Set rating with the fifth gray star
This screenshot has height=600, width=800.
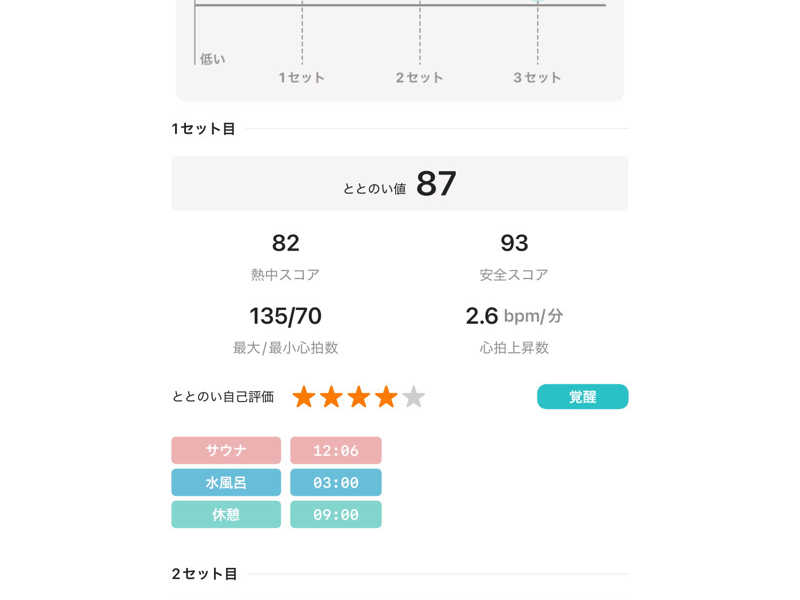(413, 397)
